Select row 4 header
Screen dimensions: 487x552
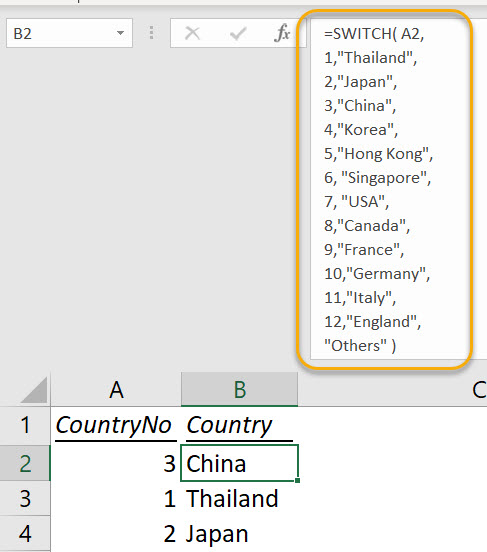(25, 534)
